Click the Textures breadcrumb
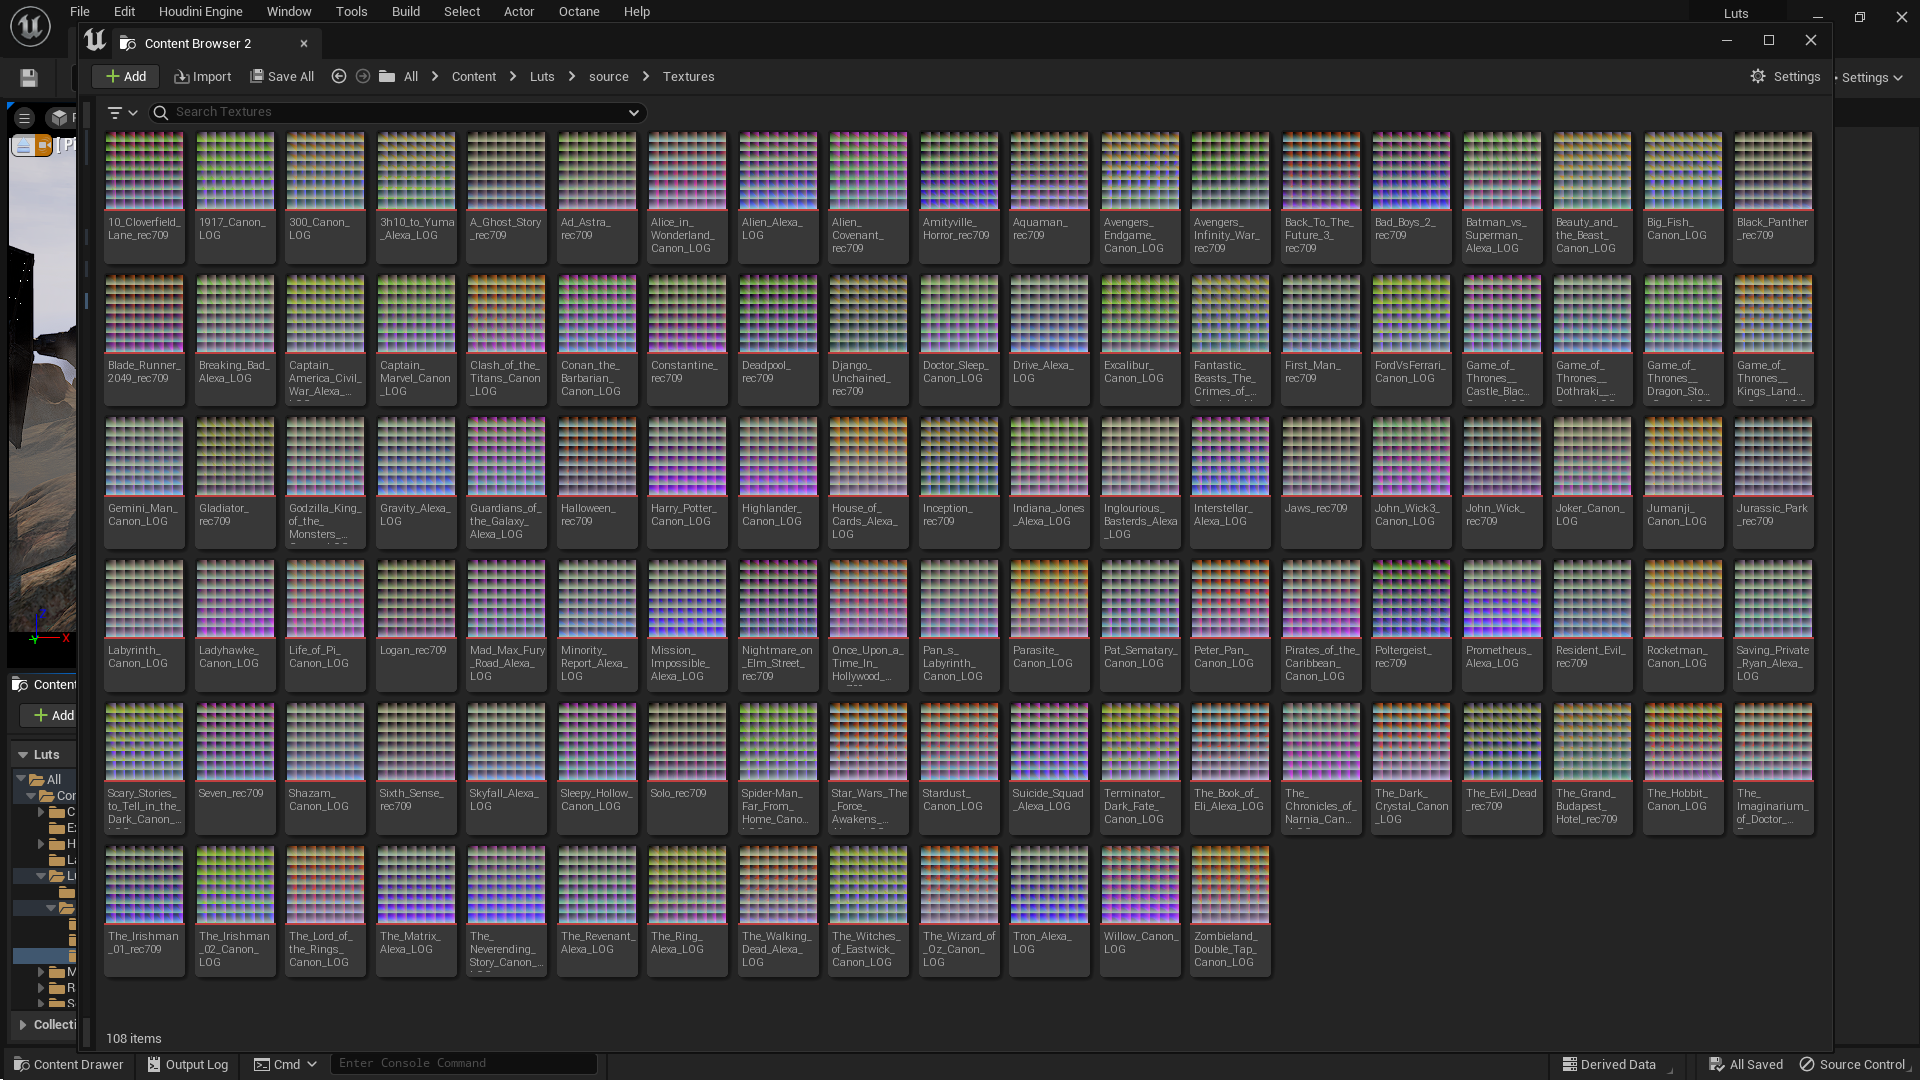Screen dimensions: 1920x1080 coord(689,76)
